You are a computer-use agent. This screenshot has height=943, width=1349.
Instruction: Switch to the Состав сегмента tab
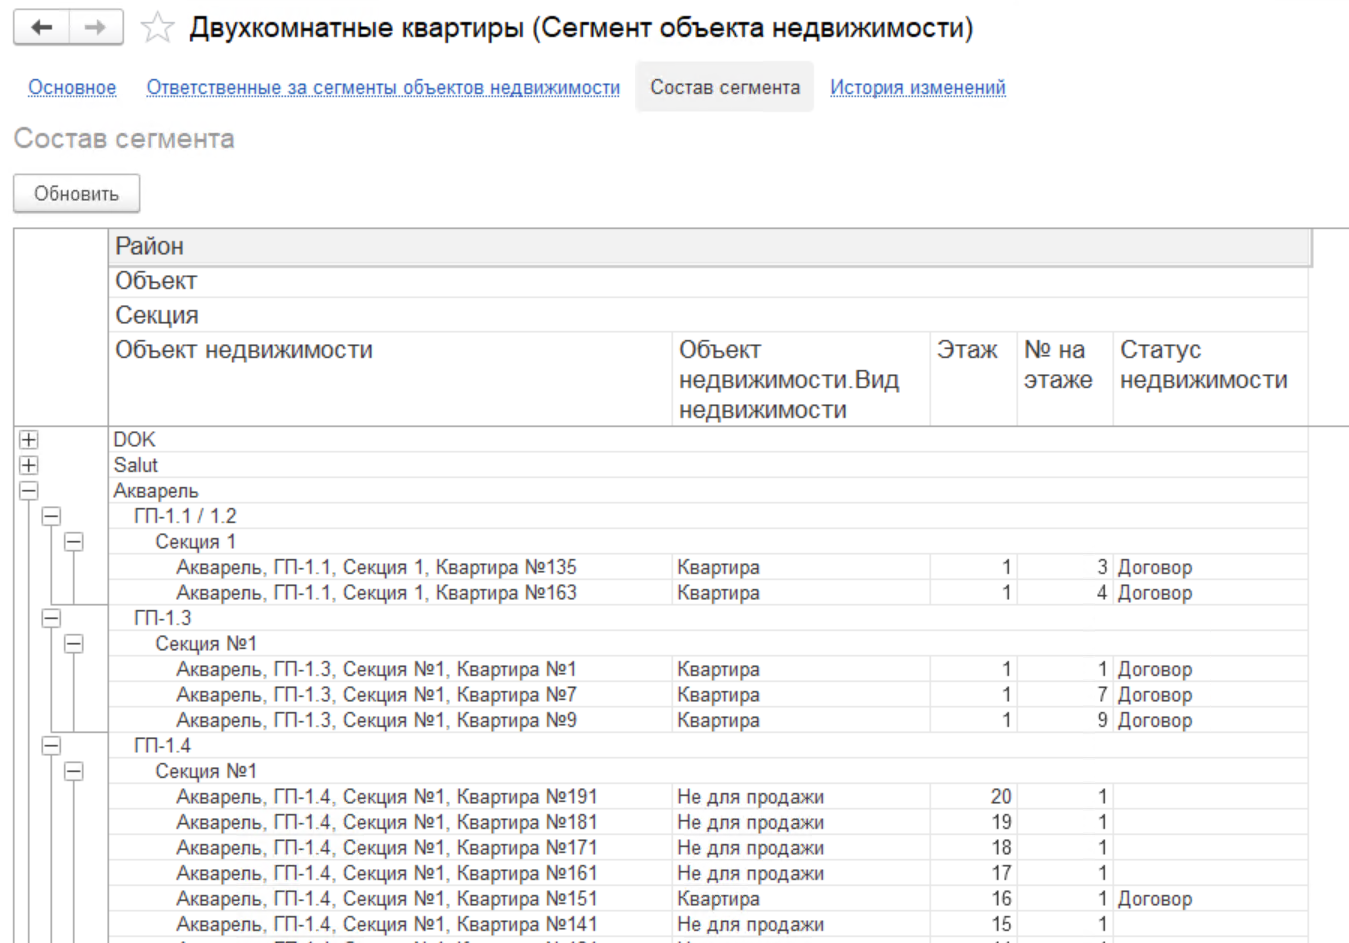725,88
